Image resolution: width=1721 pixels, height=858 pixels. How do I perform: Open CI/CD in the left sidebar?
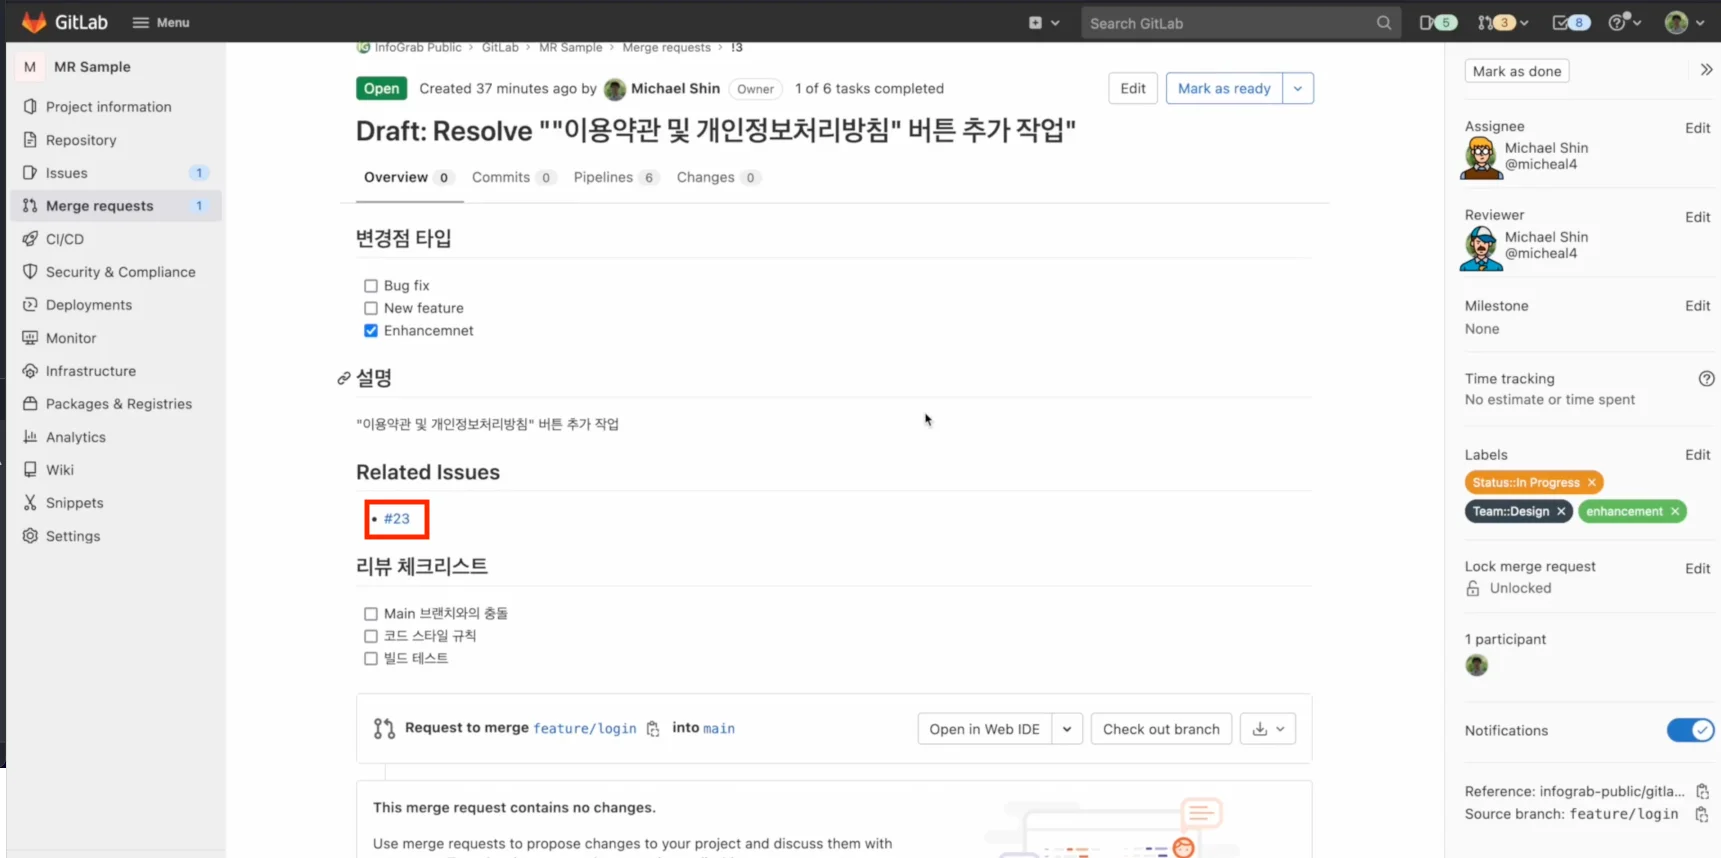[x=65, y=239]
